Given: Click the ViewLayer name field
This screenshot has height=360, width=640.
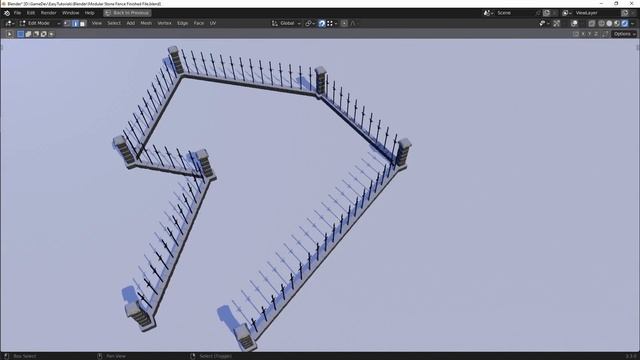Looking at the screenshot, I should pos(597,13).
